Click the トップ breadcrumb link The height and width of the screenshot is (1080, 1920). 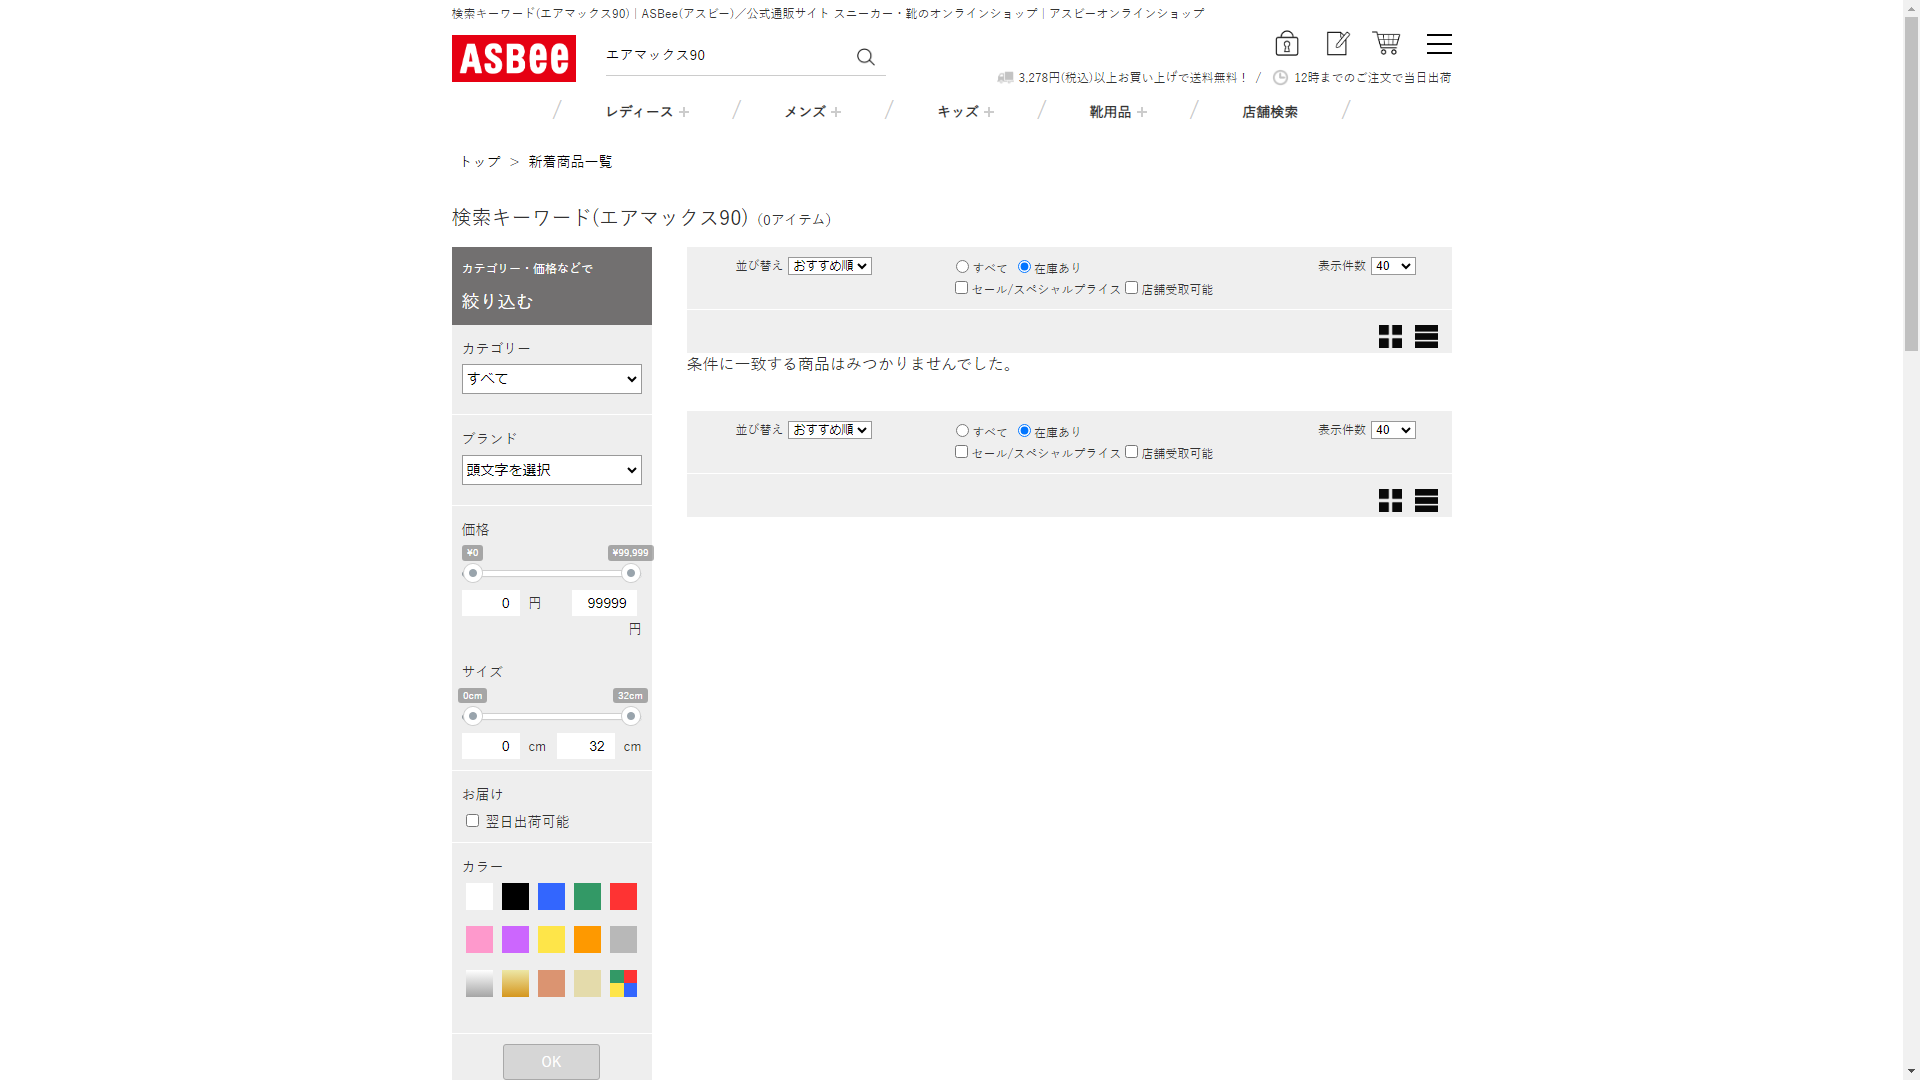coord(480,162)
